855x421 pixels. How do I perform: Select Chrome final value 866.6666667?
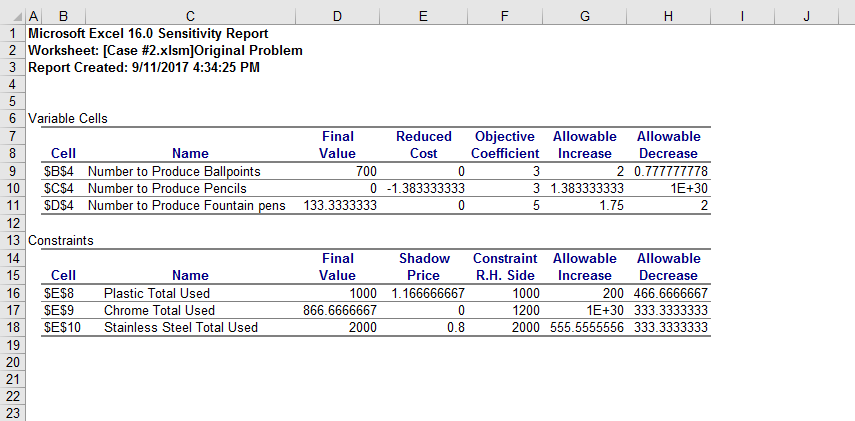coord(340,310)
